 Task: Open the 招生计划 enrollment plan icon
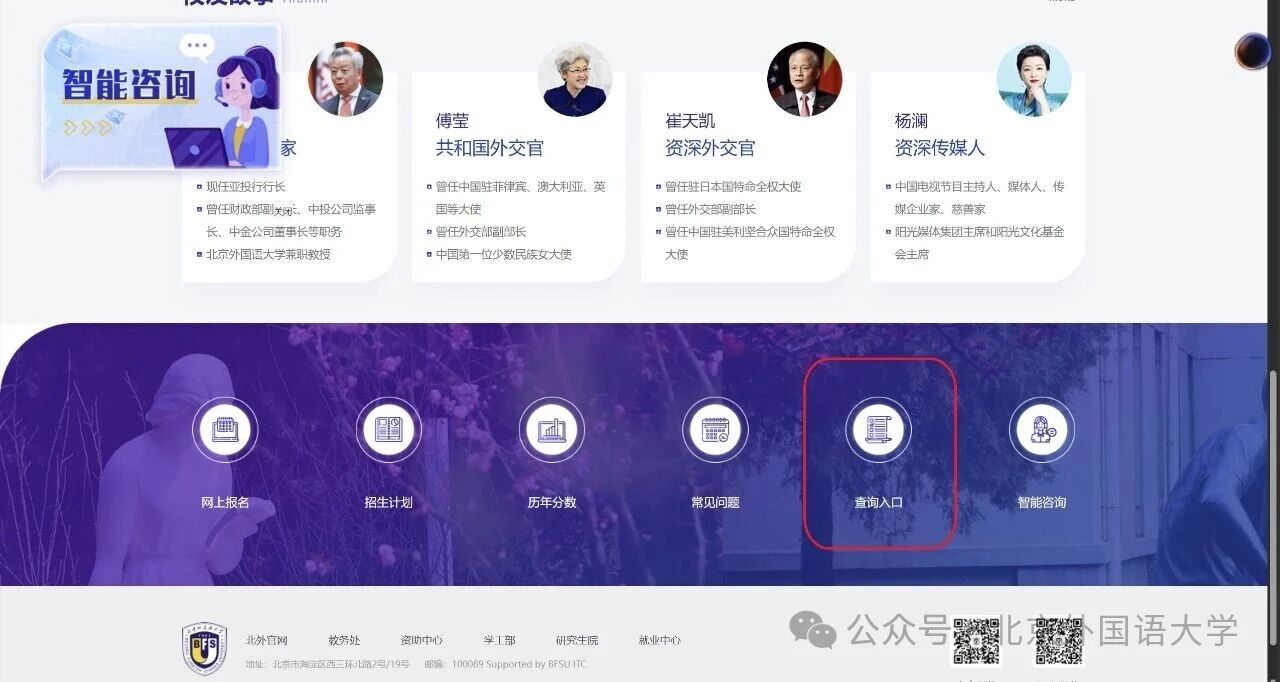coord(388,430)
